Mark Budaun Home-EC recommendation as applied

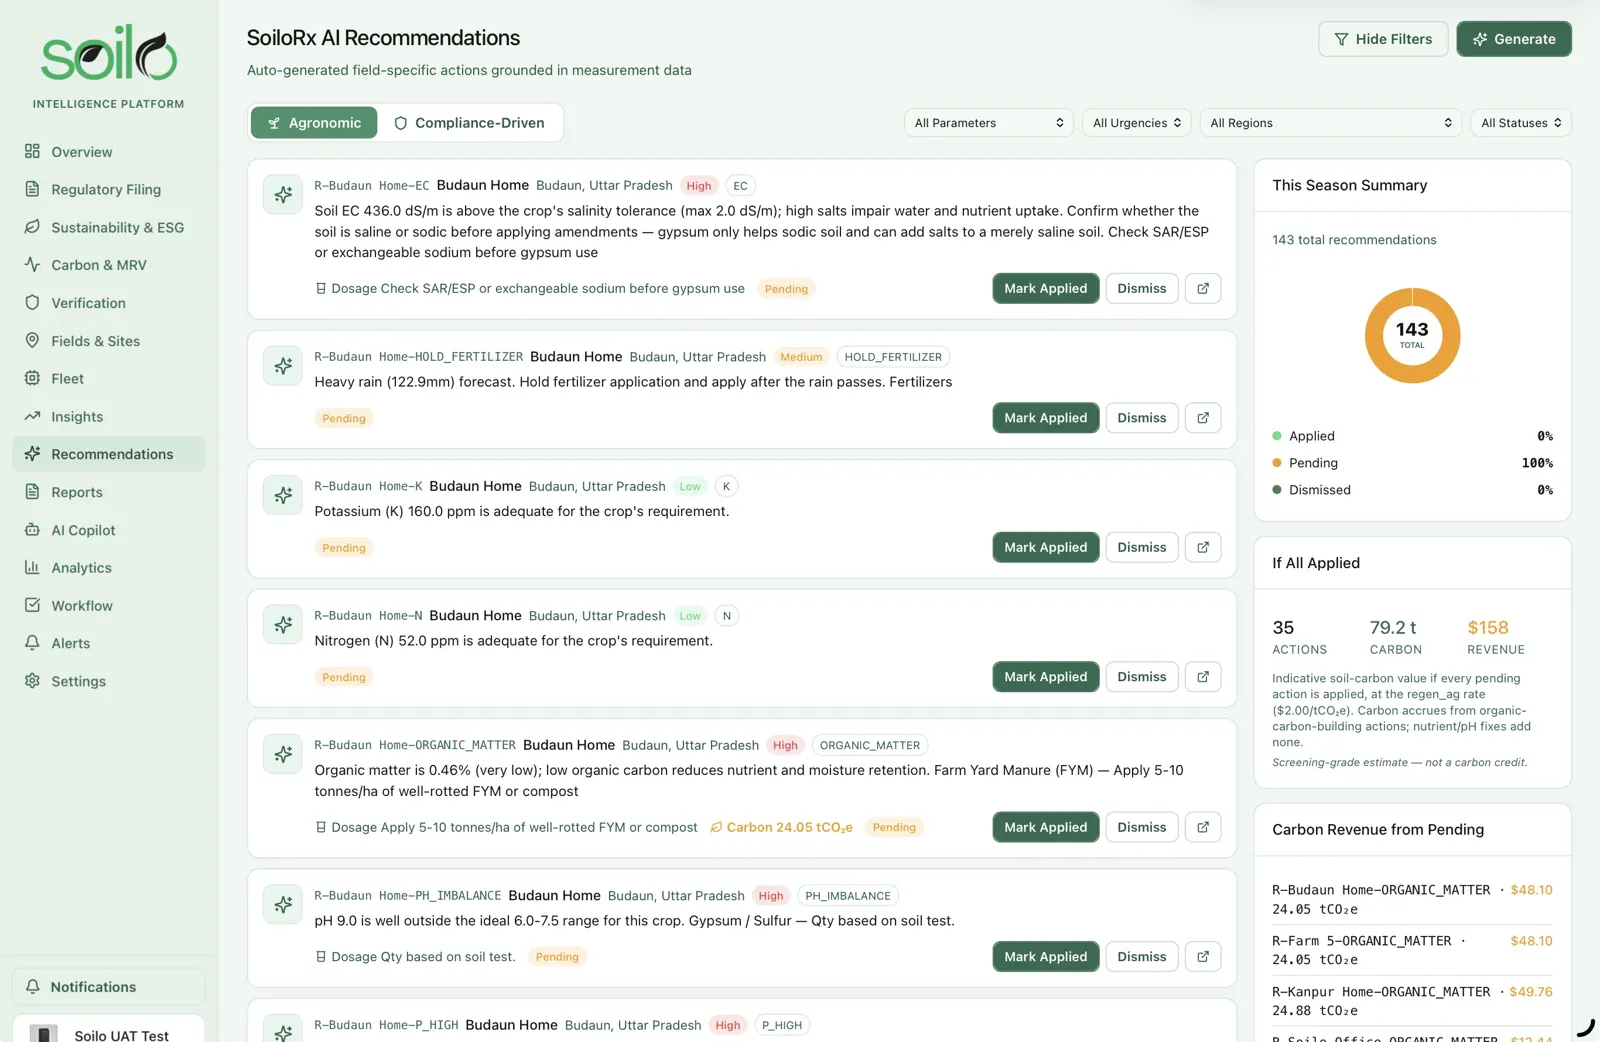tap(1046, 288)
